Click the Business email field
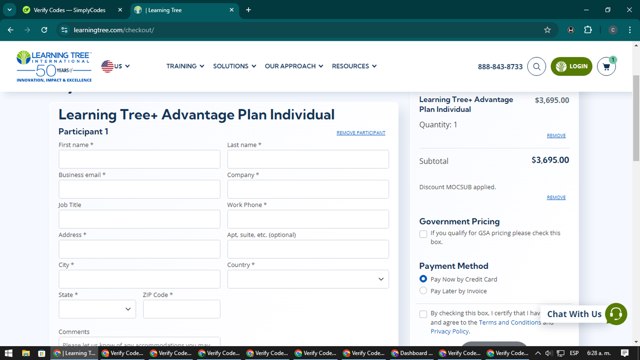The width and height of the screenshot is (640, 360). point(139,189)
